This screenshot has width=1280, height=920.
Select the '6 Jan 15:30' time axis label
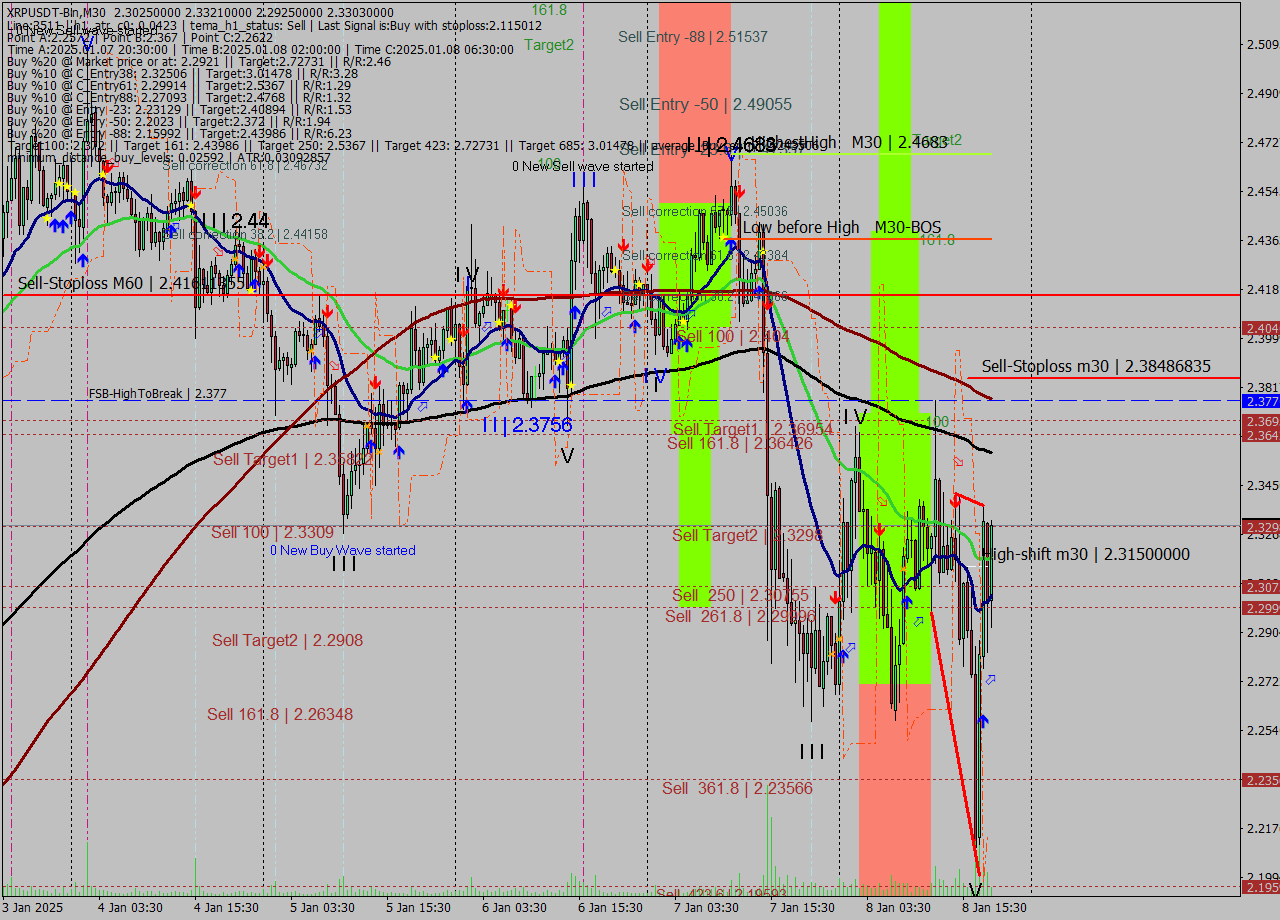610,908
